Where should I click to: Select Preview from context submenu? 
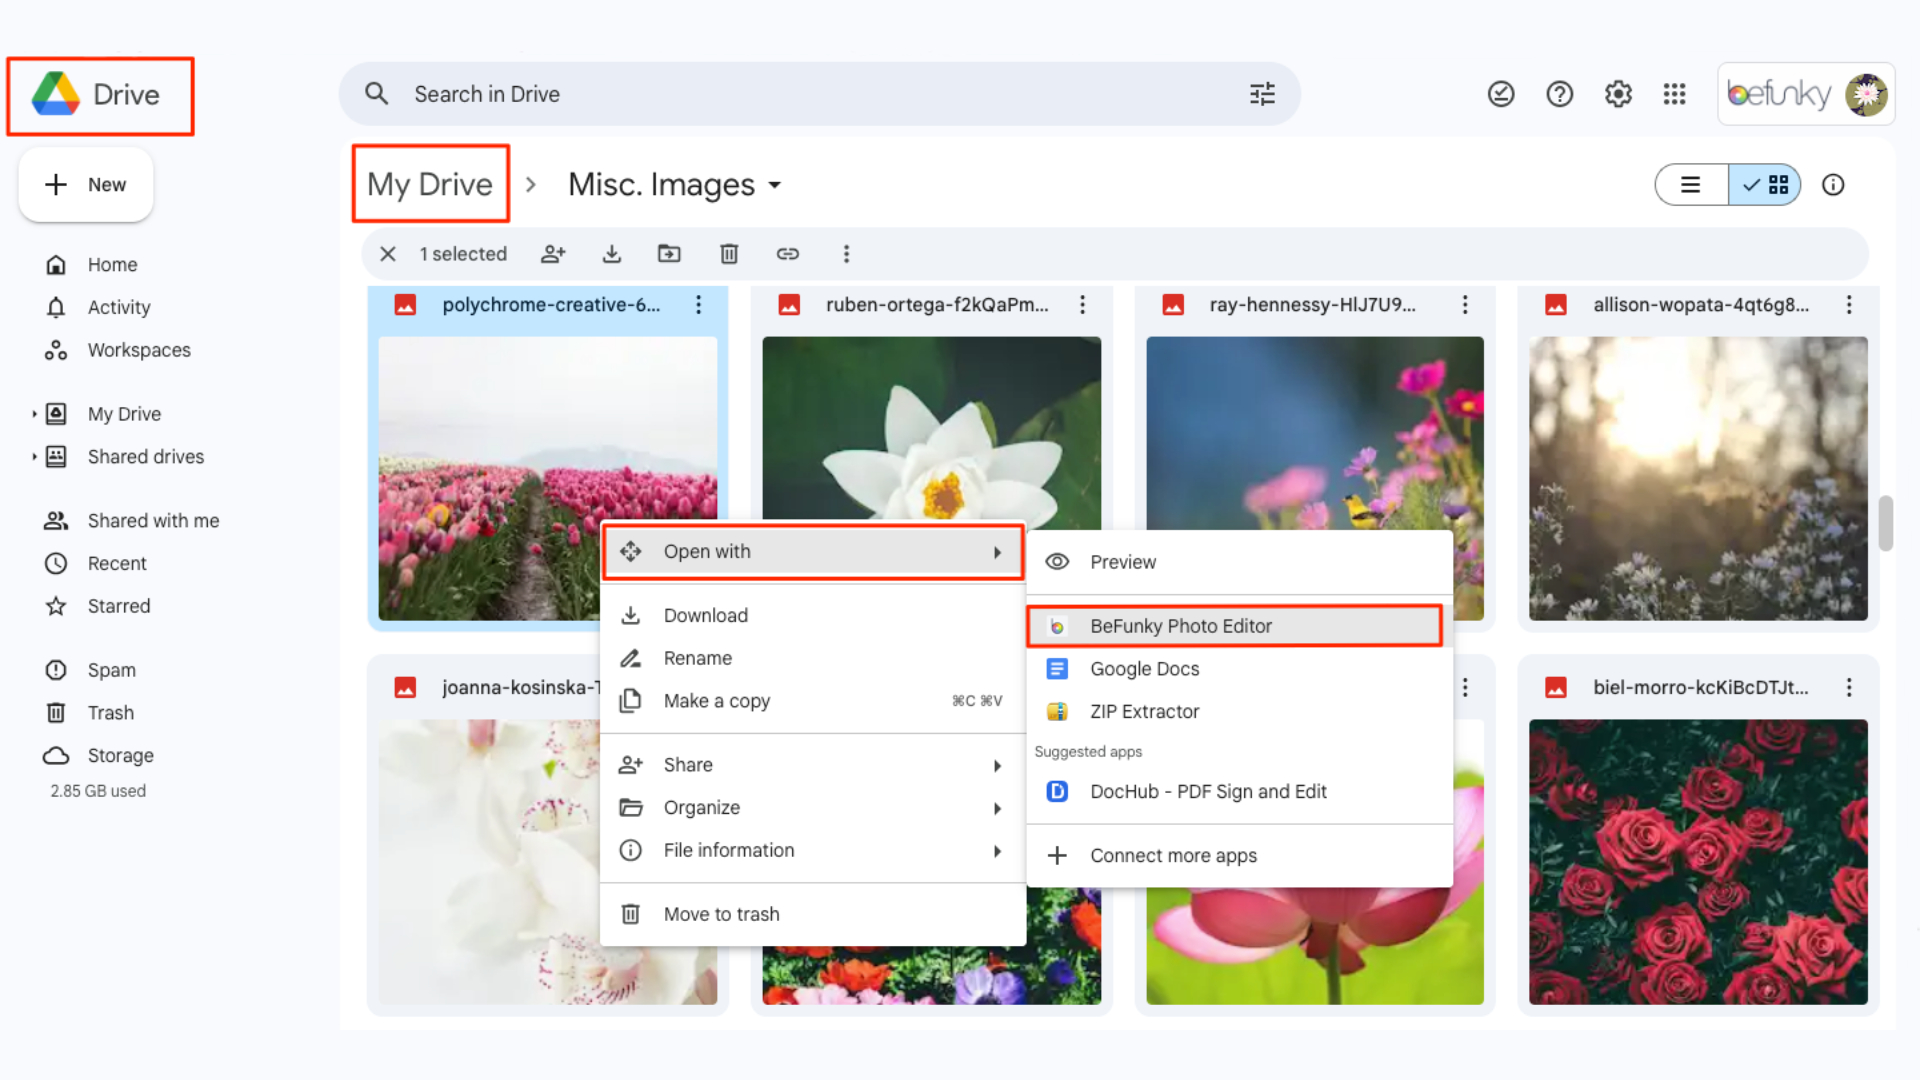(x=1122, y=560)
